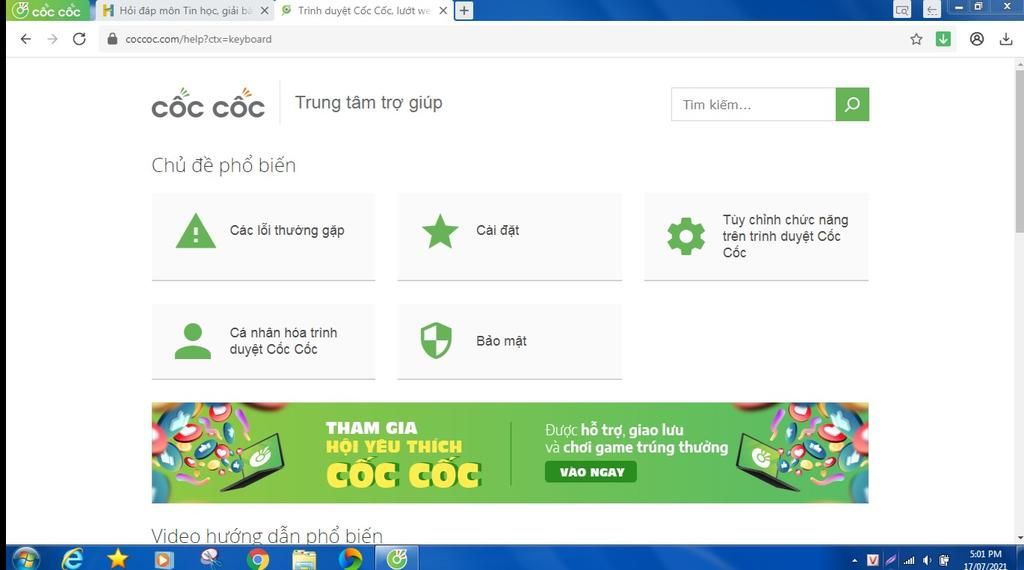The image size is (1024, 570).
Task: Open the media player taskbar icon
Action: (x=163, y=560)
